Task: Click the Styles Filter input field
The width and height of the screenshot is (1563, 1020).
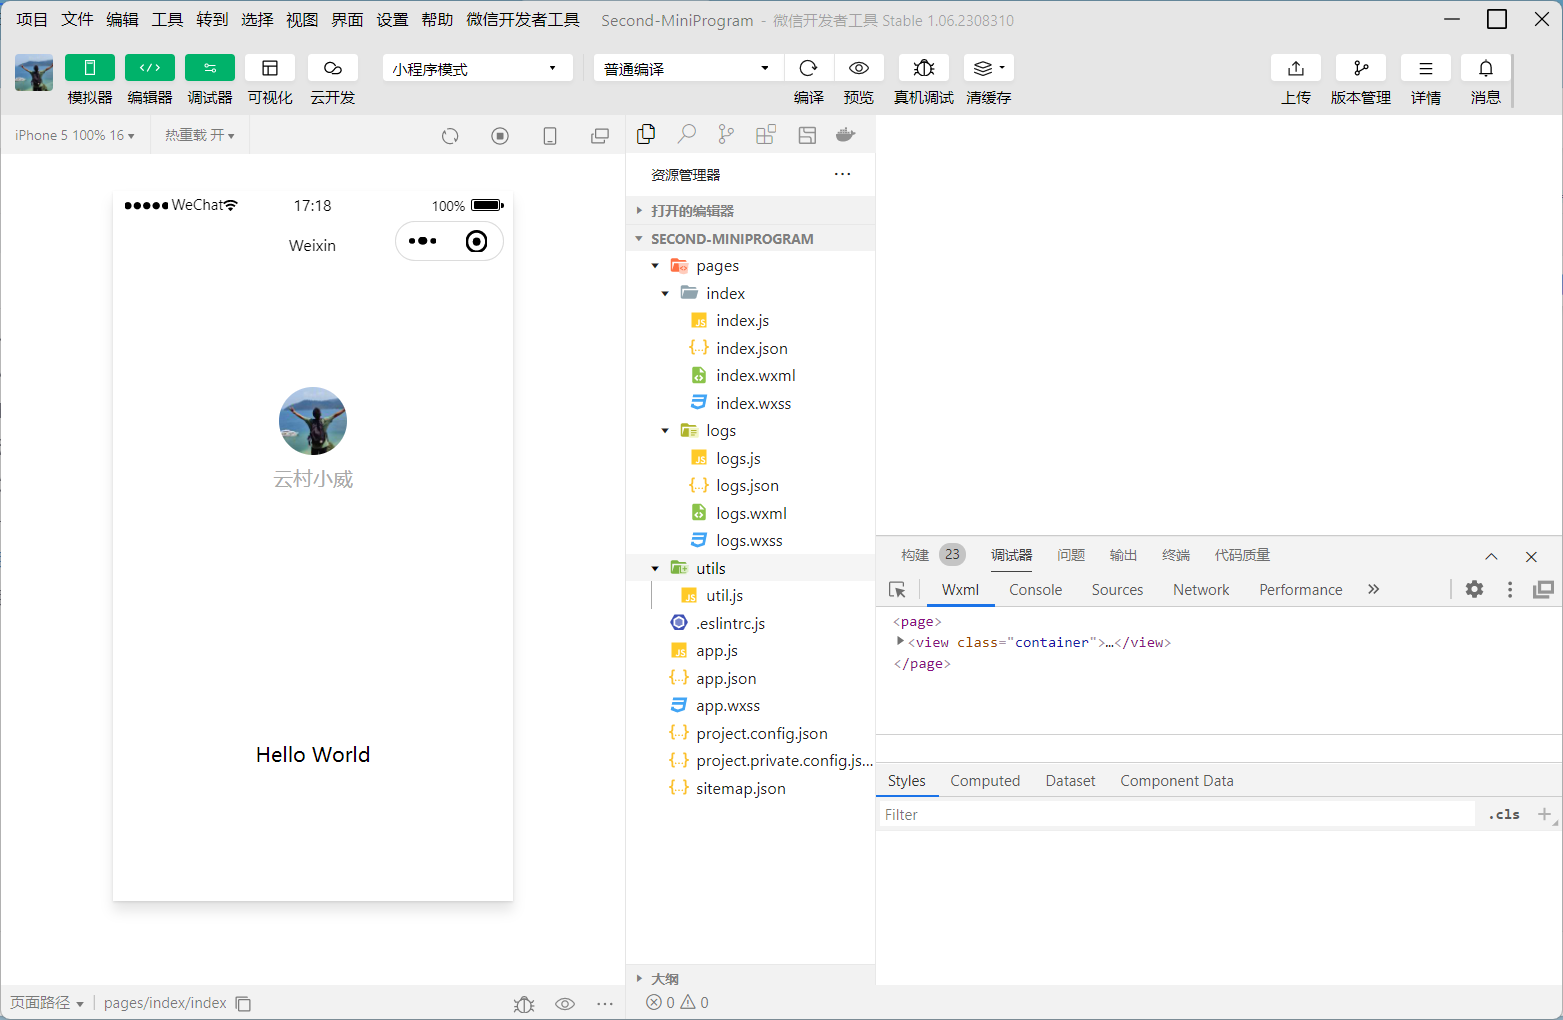Action: click(x=1175, y=815)
